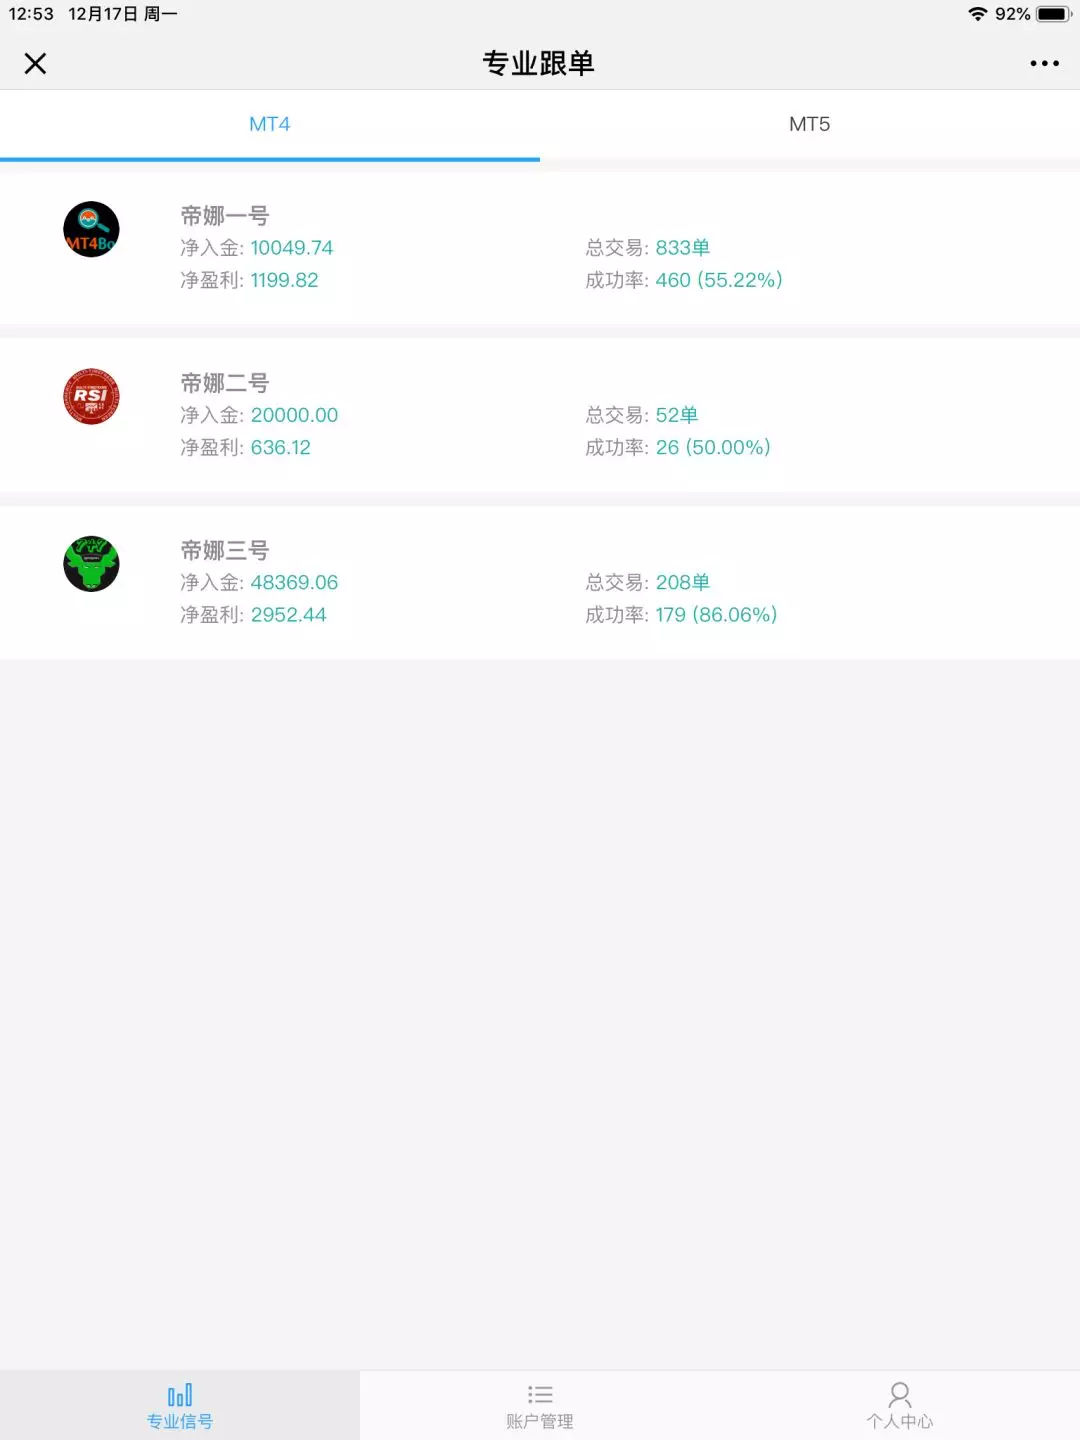The width and height of the screenshot is (1080, 1440).
Task: Open the three-dot more options menu
Action: point(1044,64)
